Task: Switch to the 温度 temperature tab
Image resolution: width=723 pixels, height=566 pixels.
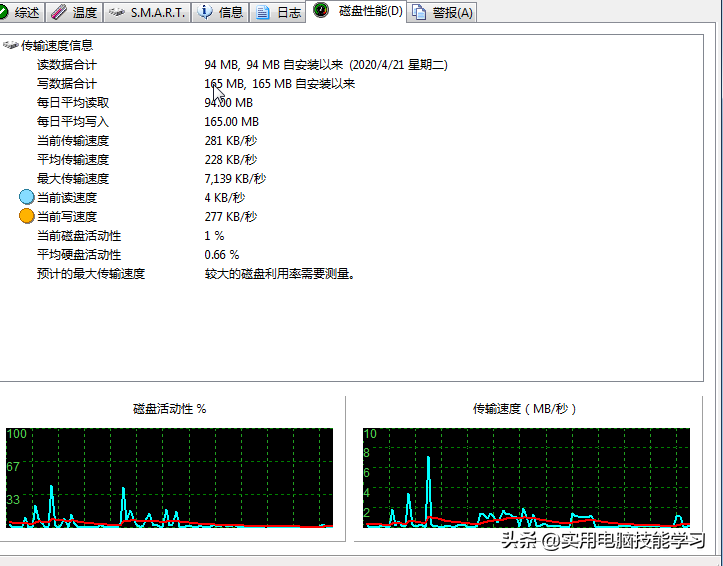Action: point(74,12)
